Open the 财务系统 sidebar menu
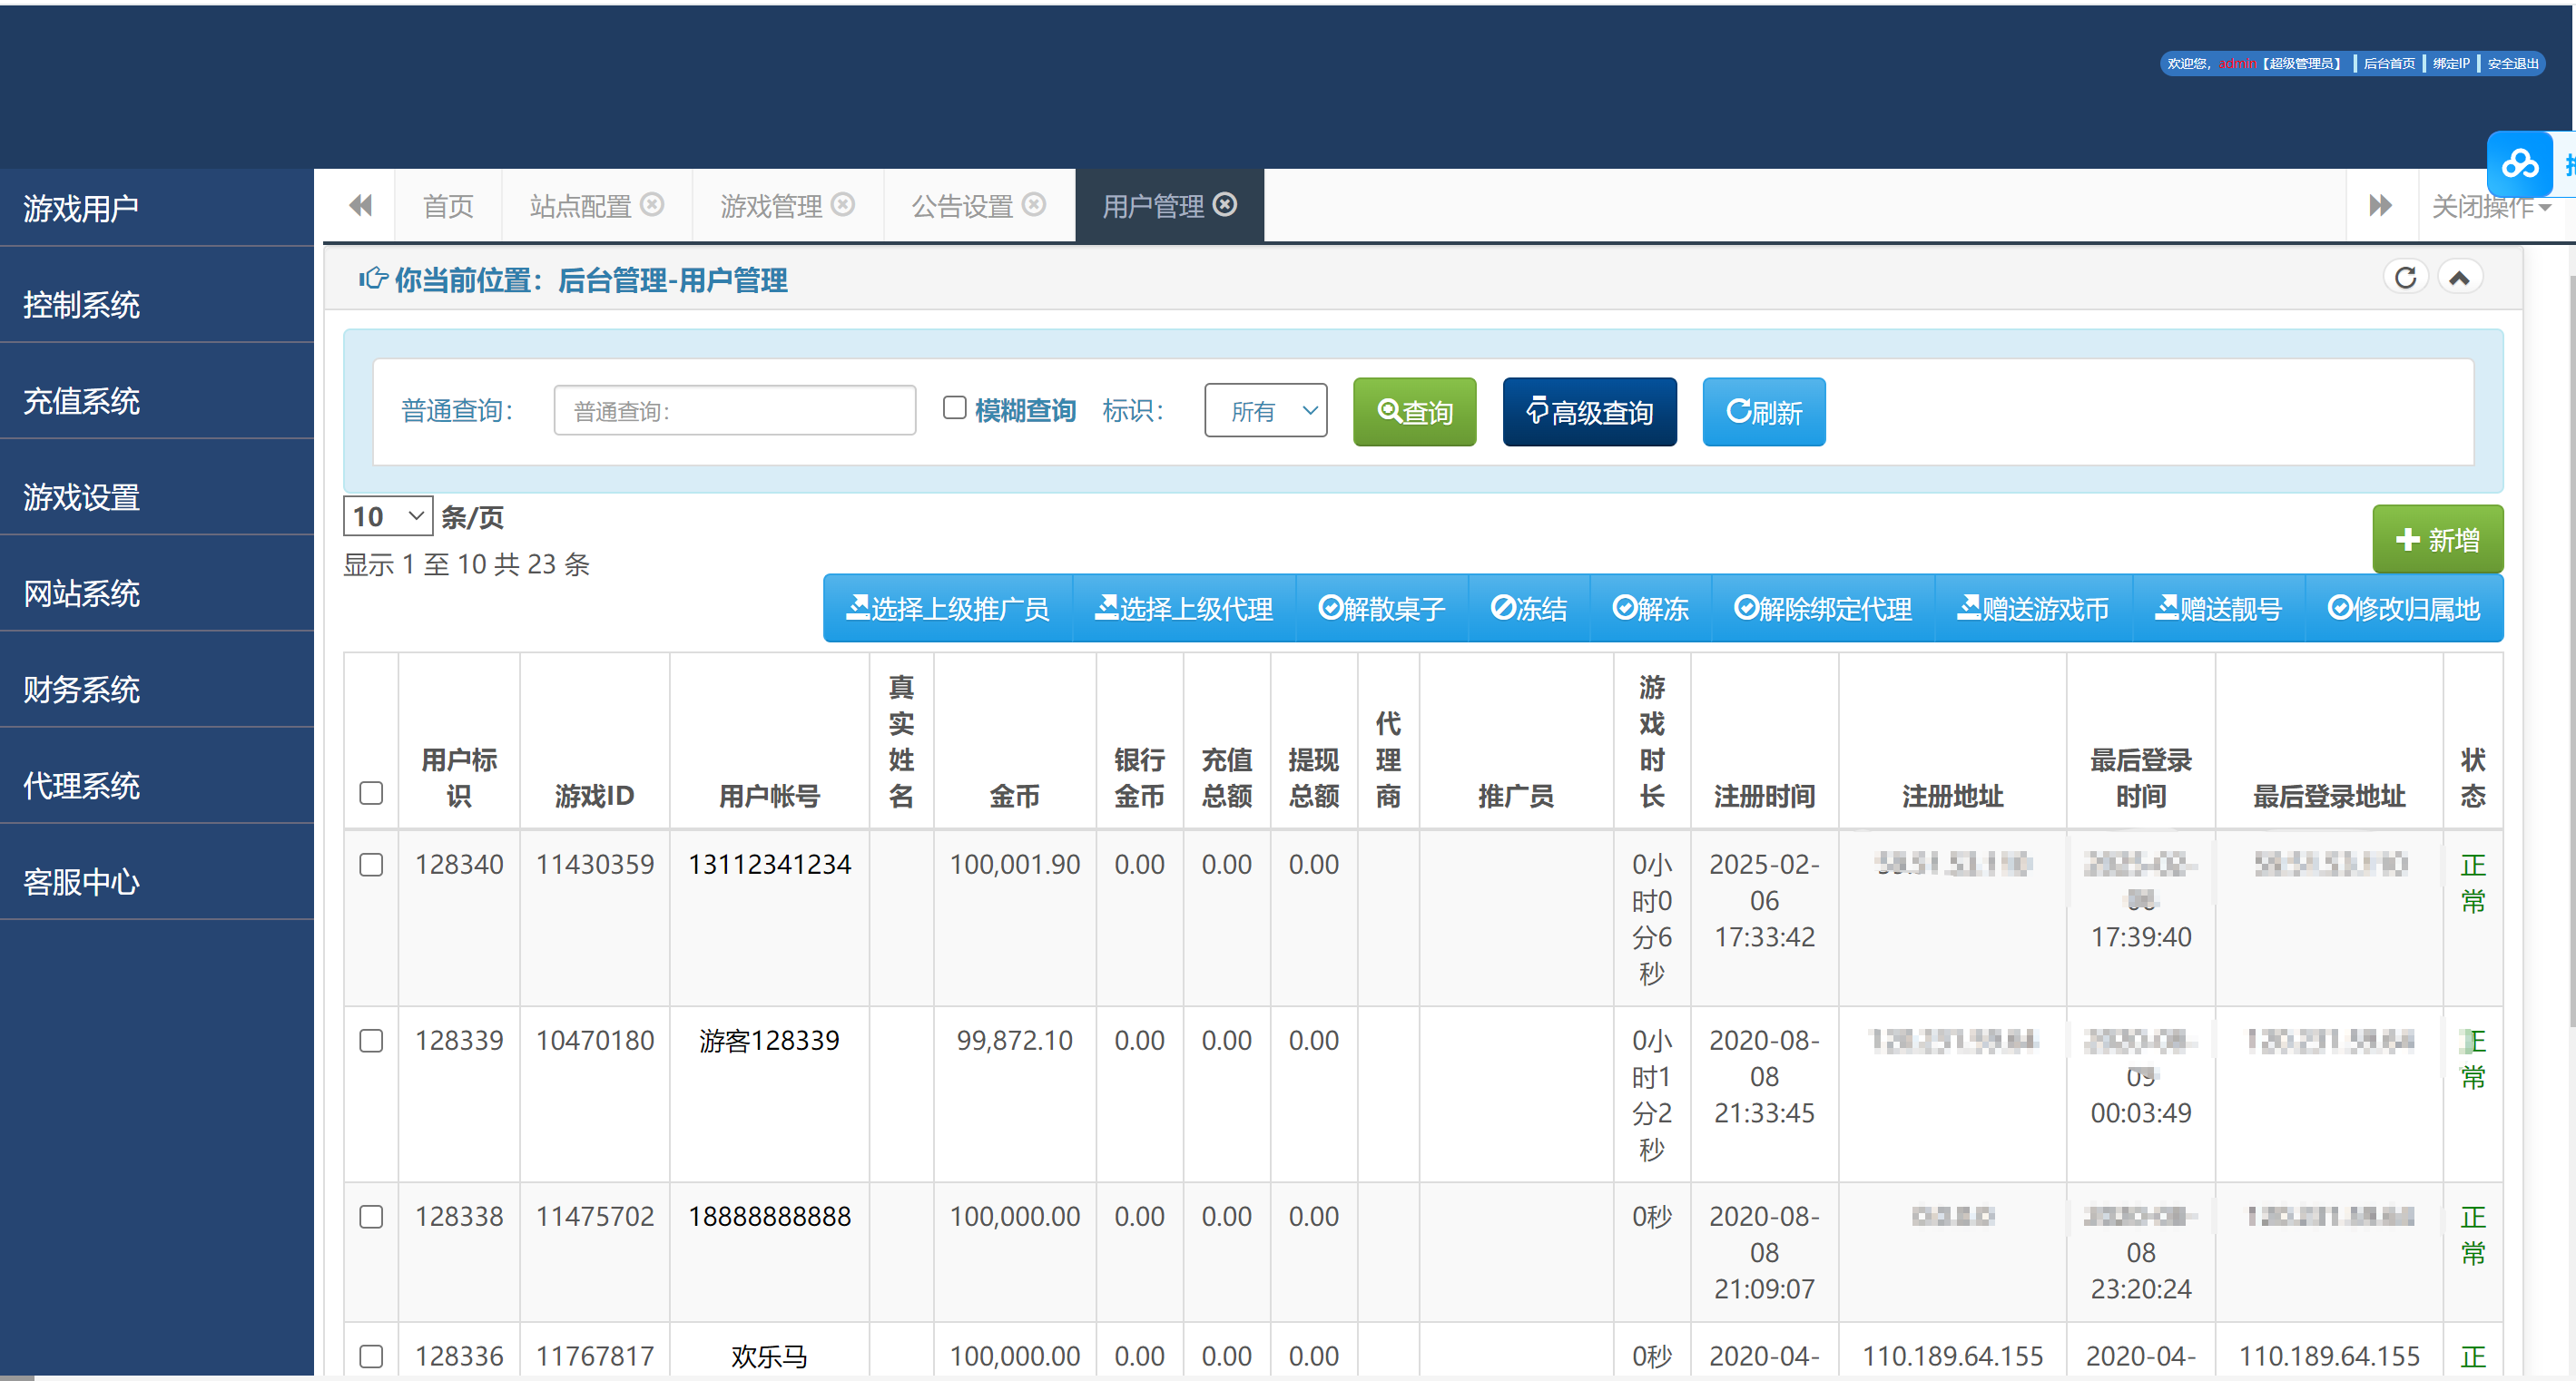The height and width of the screenshot is (1381, 2576). click(81, 689)
